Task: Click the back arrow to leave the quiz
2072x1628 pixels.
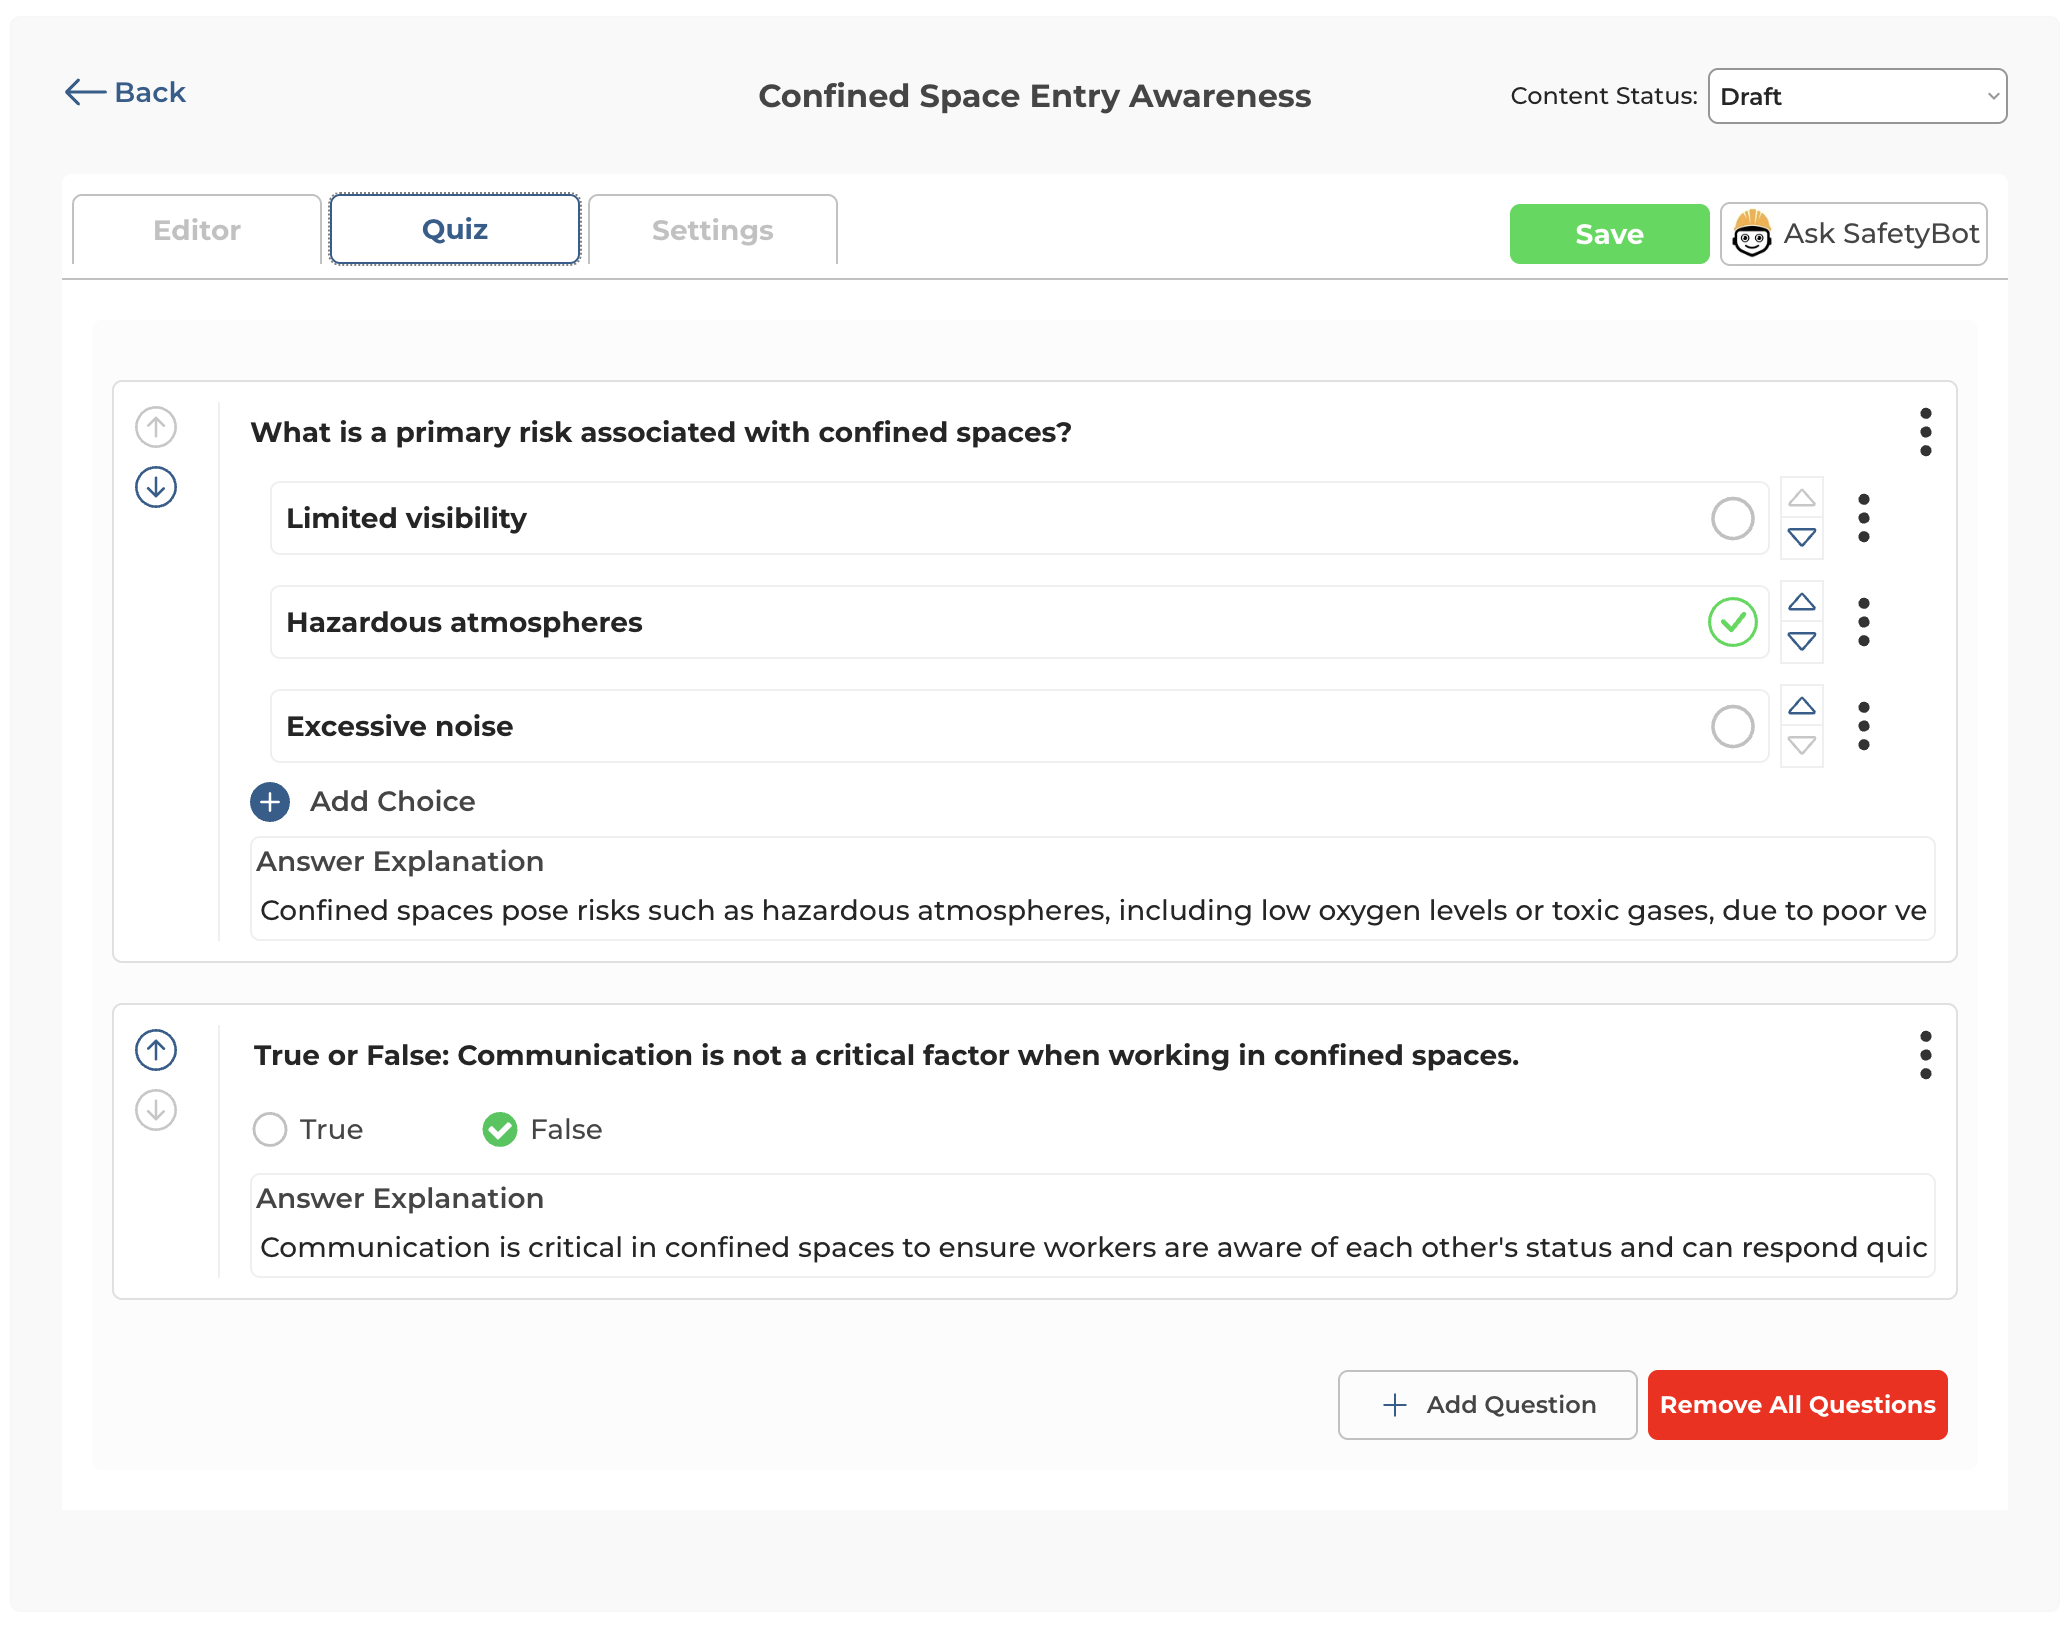Action: (84, 91)
